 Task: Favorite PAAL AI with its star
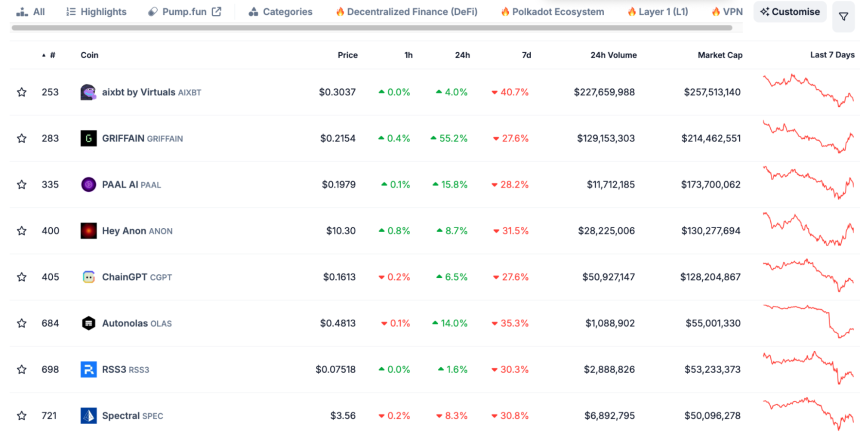click(x=21, y=185)
